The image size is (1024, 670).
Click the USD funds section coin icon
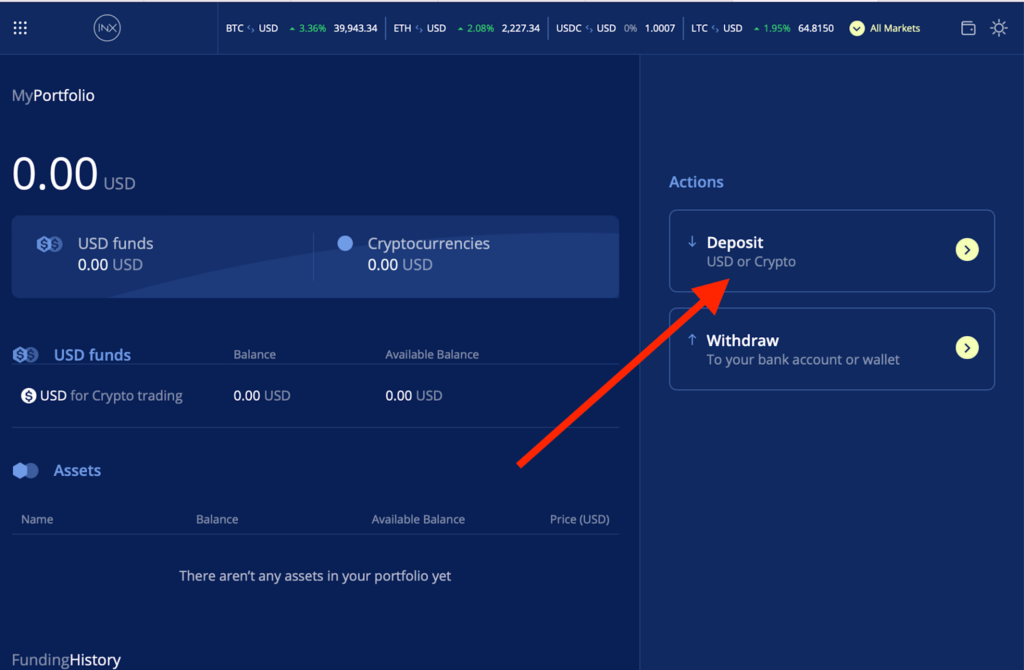click(x=25, y=355)
